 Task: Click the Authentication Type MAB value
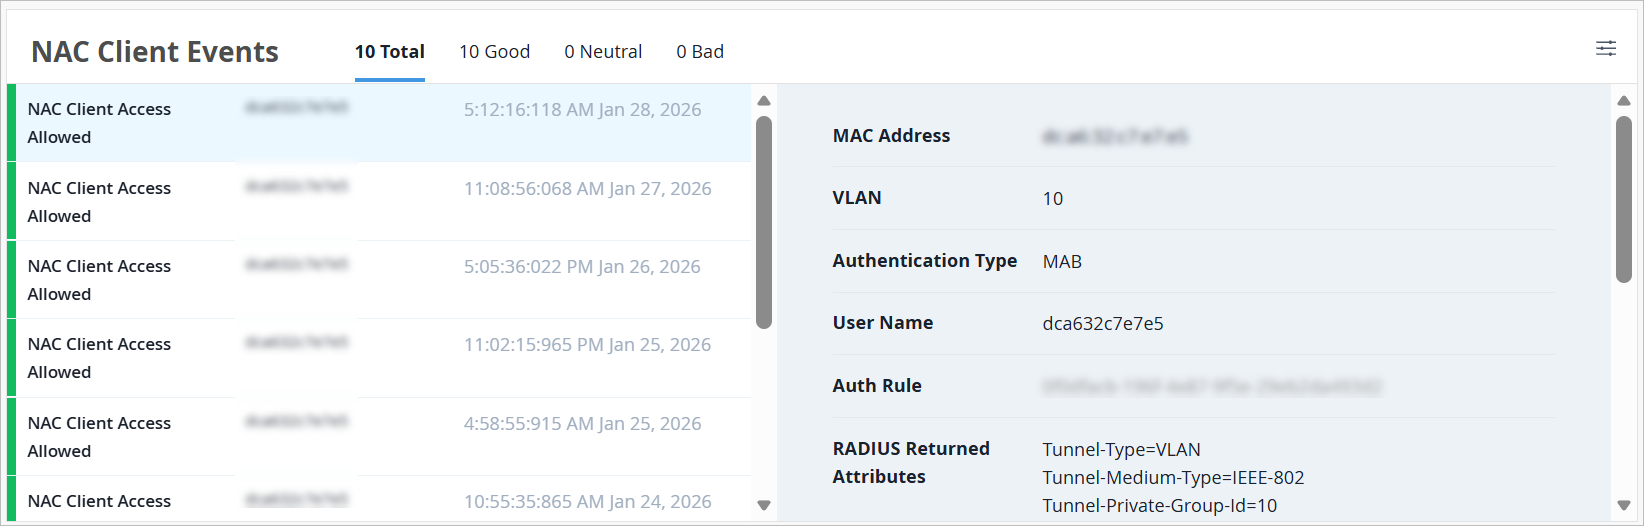(x=1062, y=262)
